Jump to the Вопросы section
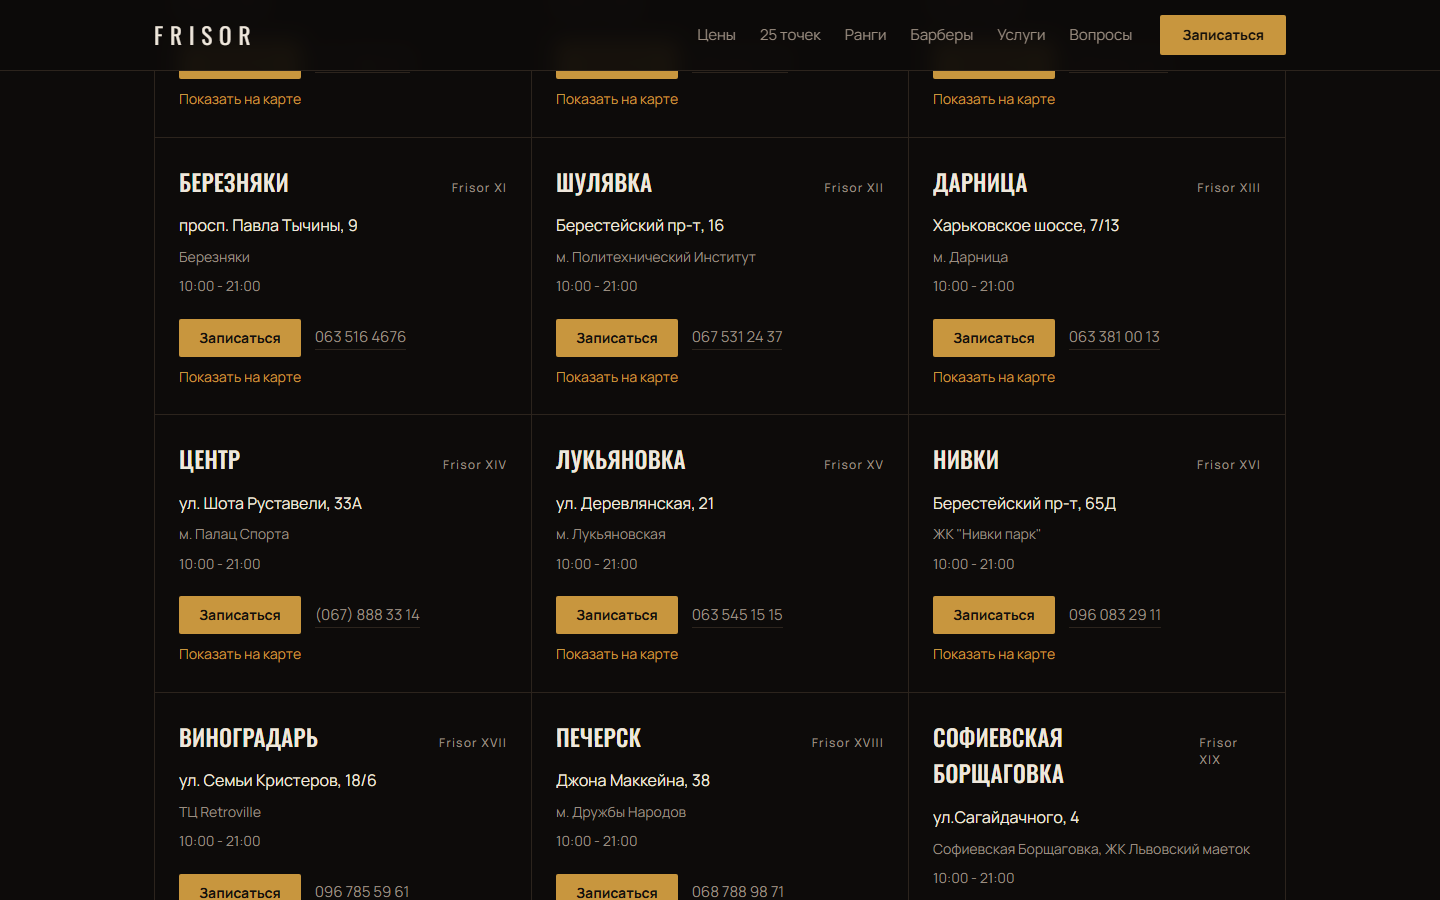This screenshot has width=1440, height=900. (1100, 35)
